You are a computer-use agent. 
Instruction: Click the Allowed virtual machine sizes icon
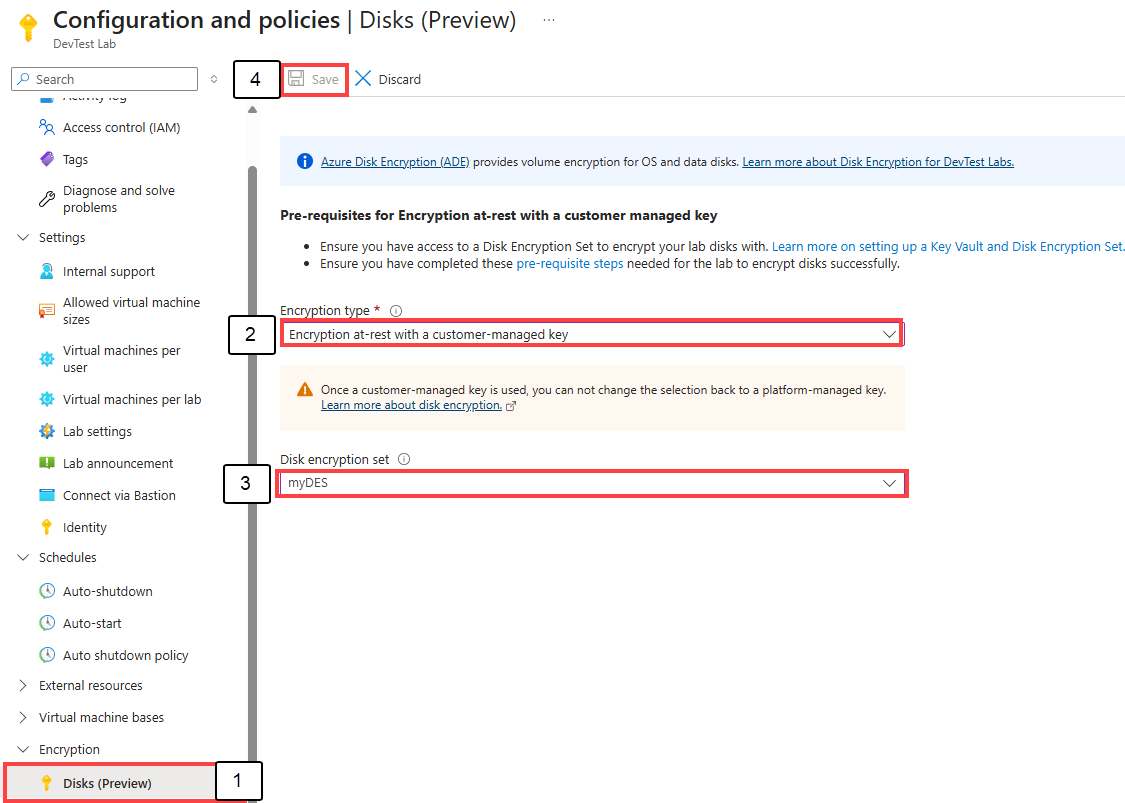coord(47,311)
